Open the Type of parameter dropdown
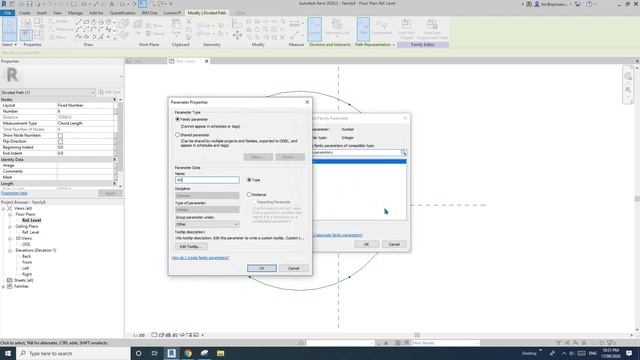This screenshot has width=640, height=360. click(207, 209)
